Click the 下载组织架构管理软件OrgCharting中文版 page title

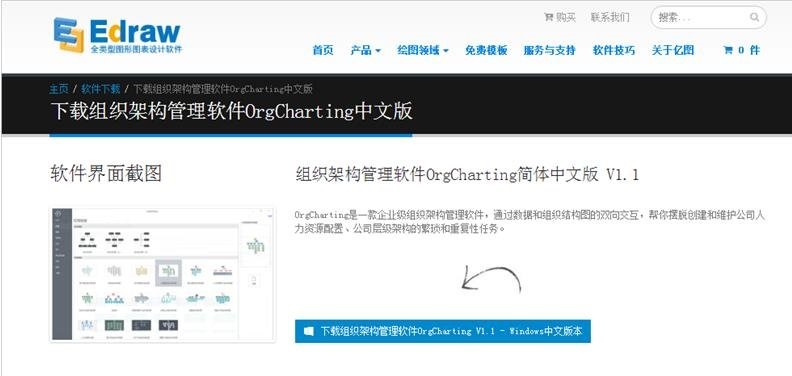pos(231,111)
